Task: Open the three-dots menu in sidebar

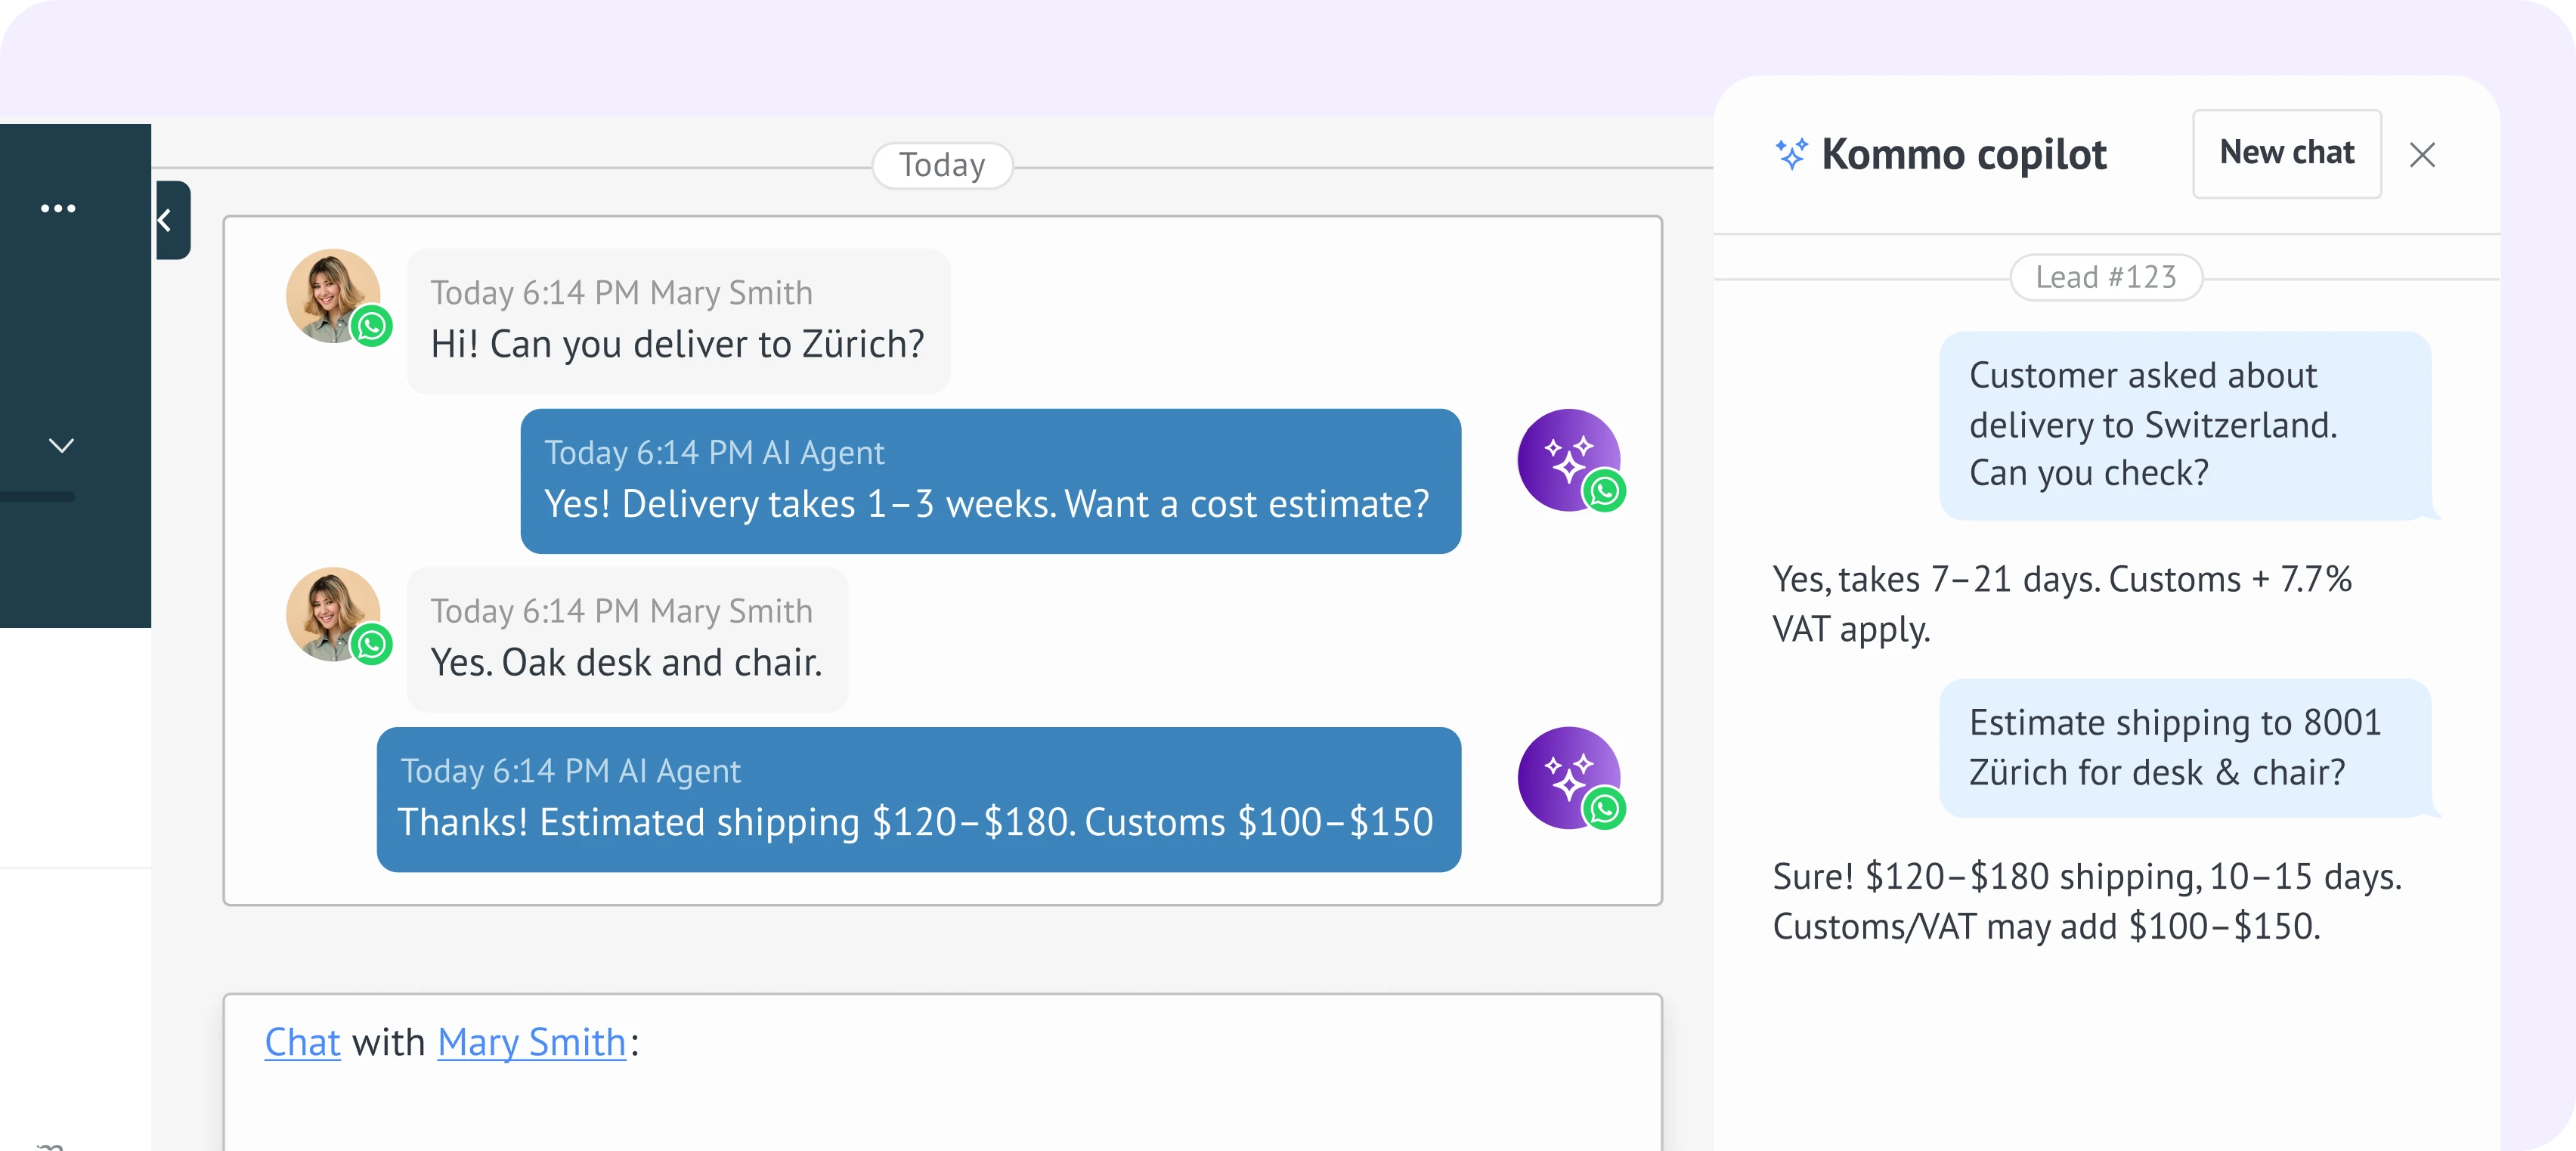Action: point(58,208)
